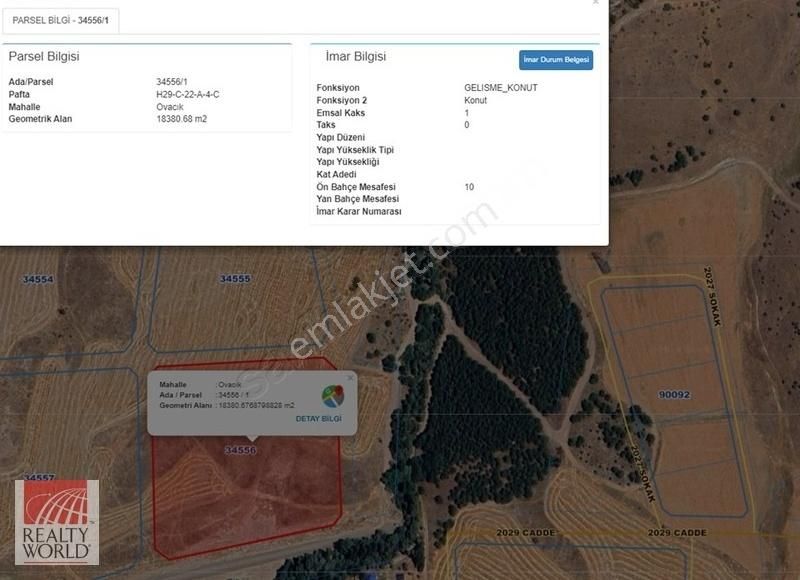This screenshot has width=800, height=580.
Task: Select parcel 34555 on the map
Action: click(x=235, y=279)
